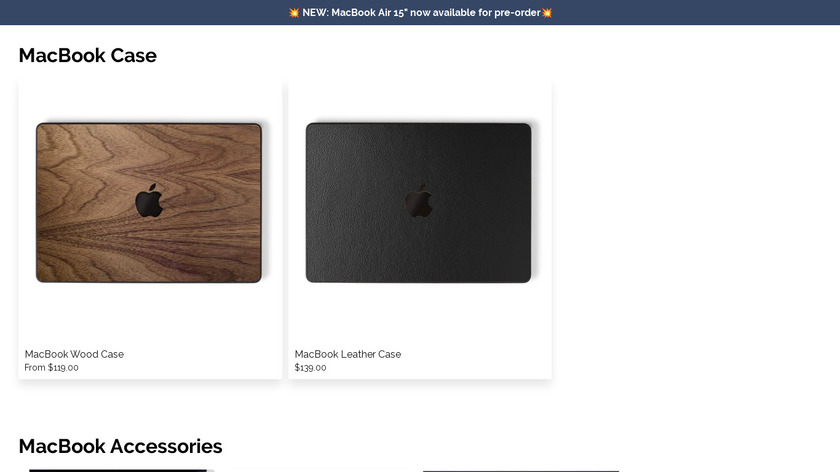Click blank area under wood case image
The height and width of the screenshot is (472, 840).
pos(149,316)
